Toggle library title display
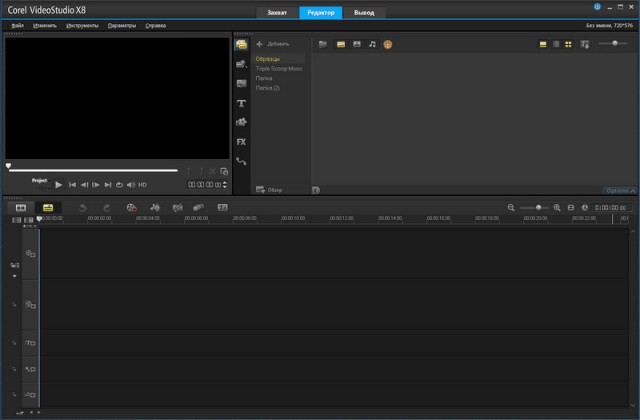 click(x=543, y=44)
